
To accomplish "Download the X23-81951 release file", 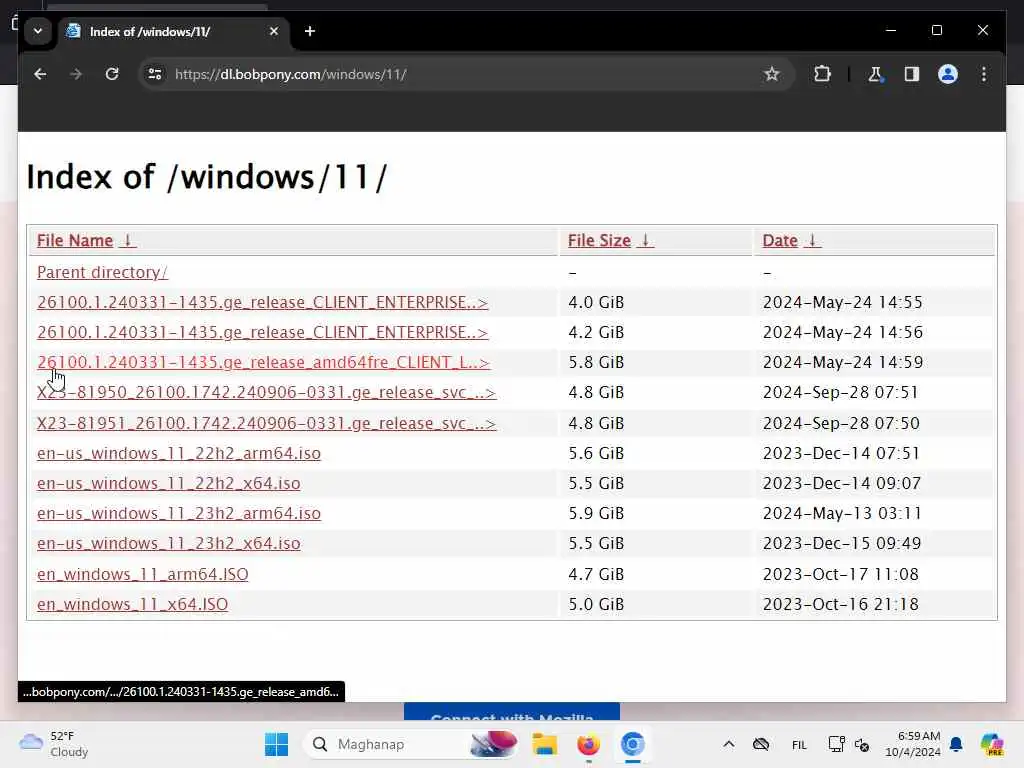I will [266, 423].
